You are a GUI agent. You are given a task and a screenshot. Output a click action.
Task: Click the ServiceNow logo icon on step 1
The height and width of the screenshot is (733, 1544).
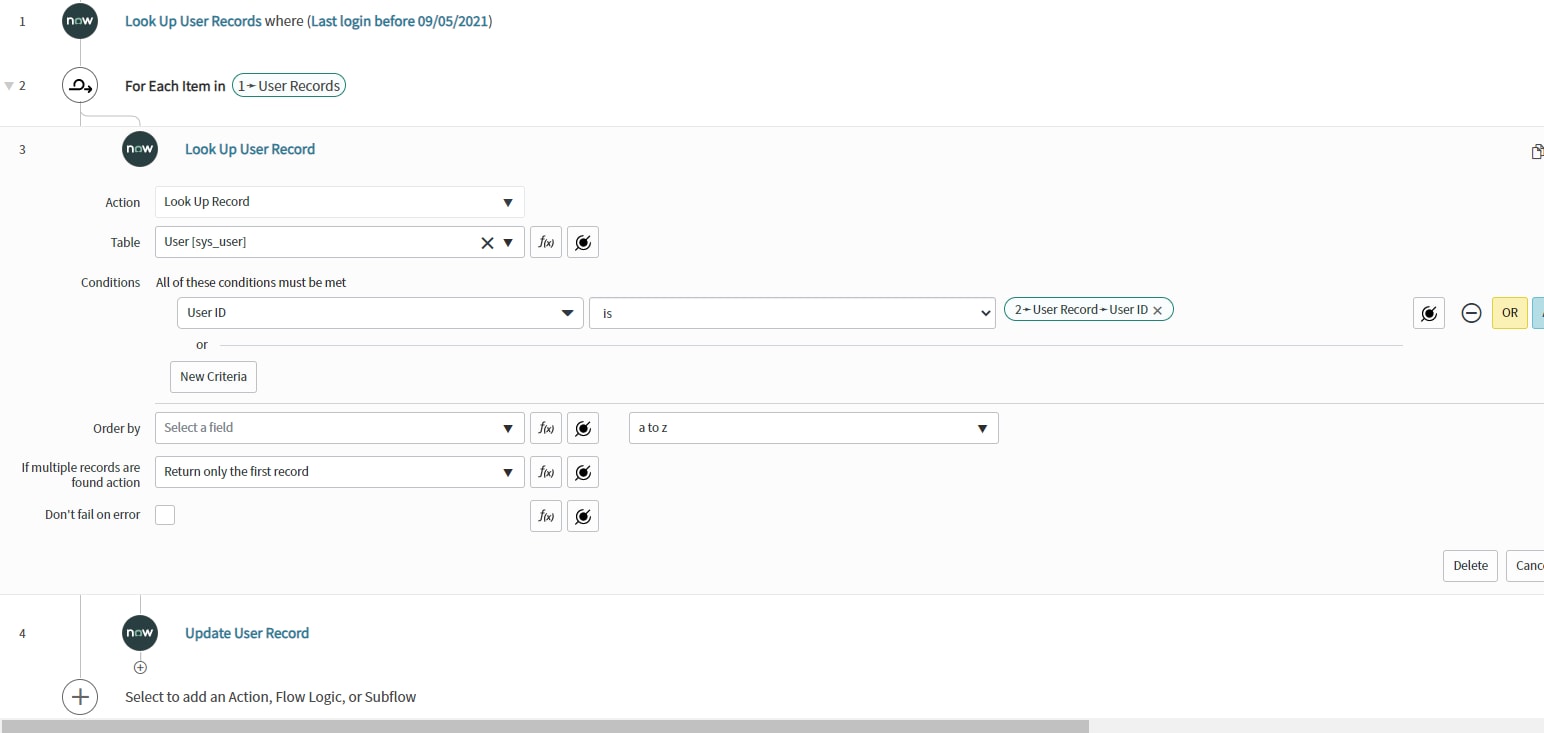point(79,20)
